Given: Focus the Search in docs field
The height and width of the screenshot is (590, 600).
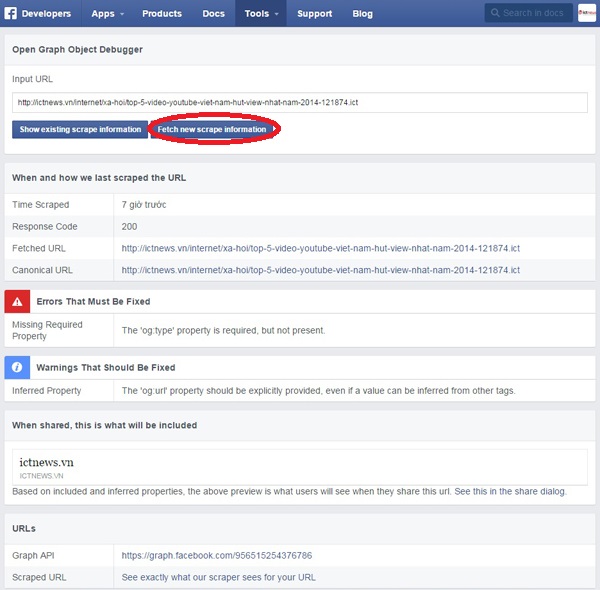Looking at the screenshot, I should coord(528,13).
